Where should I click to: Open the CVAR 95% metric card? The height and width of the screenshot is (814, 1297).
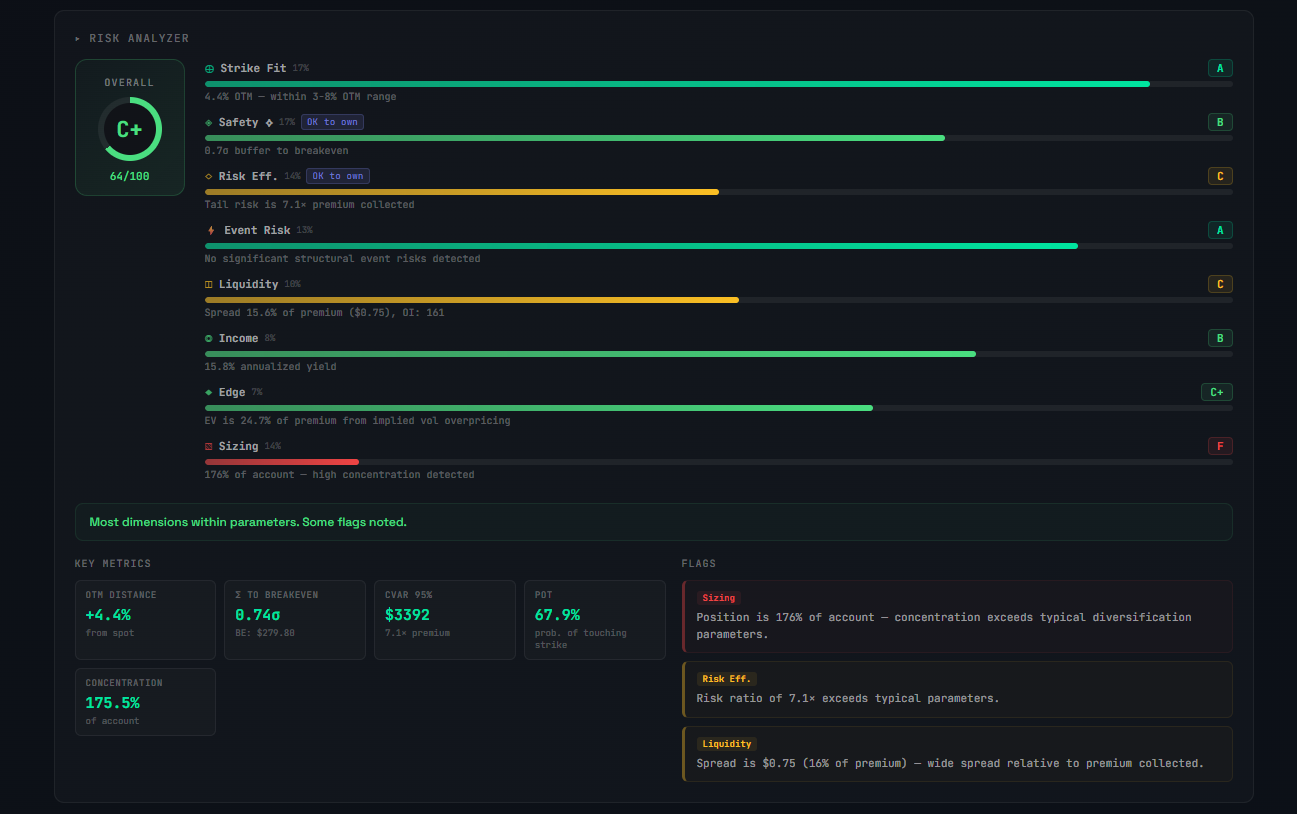tap(444, 619)
